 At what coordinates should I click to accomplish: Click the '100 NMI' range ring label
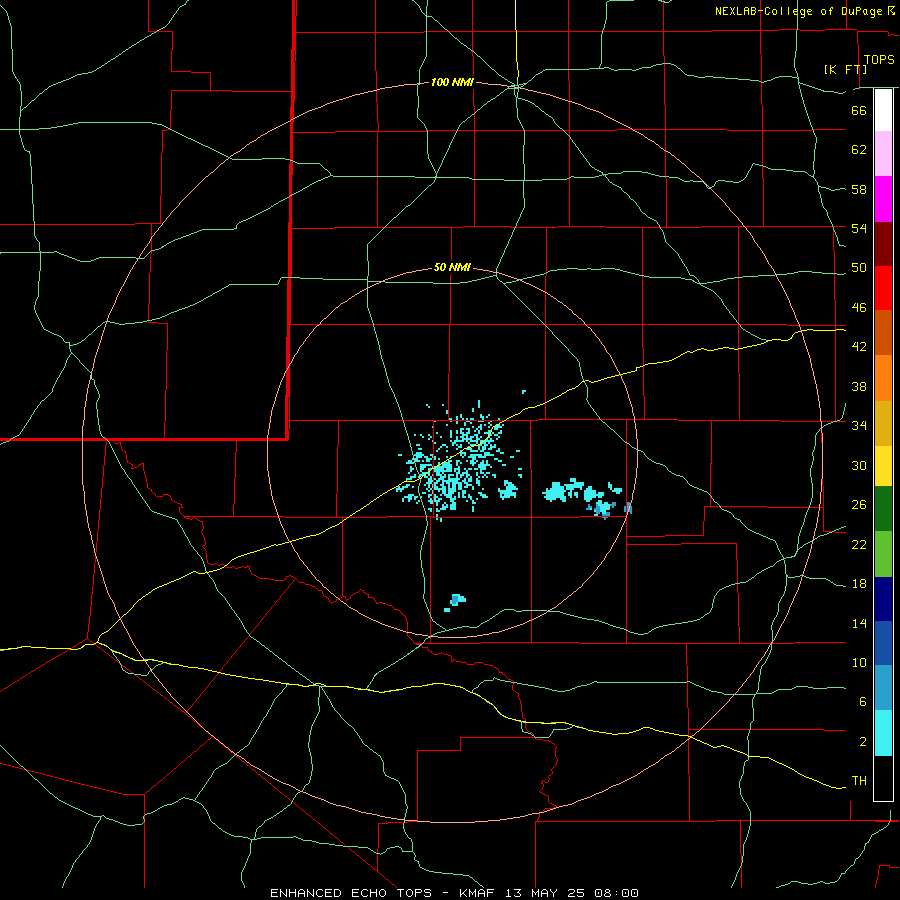coord(452,83)
